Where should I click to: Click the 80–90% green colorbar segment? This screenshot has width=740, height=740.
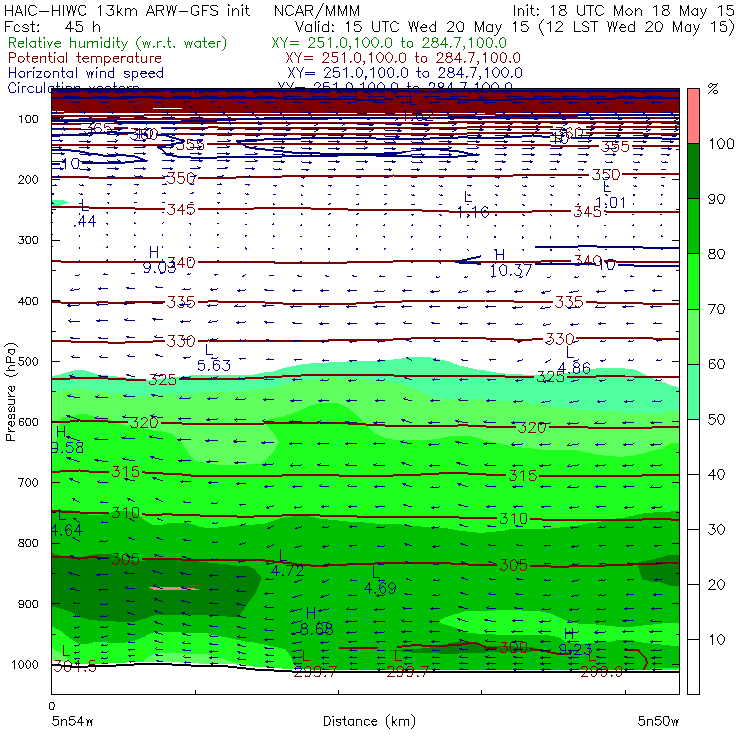point(693,226)
